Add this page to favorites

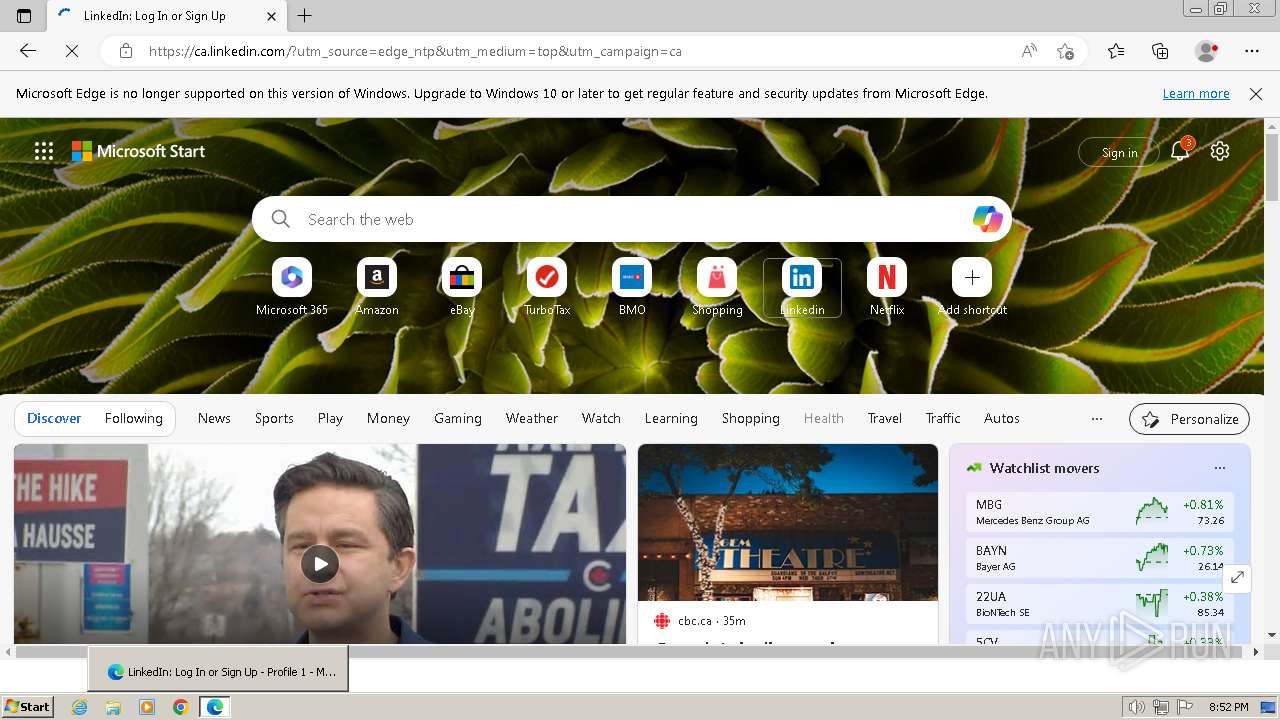(x=1065, y=51)
